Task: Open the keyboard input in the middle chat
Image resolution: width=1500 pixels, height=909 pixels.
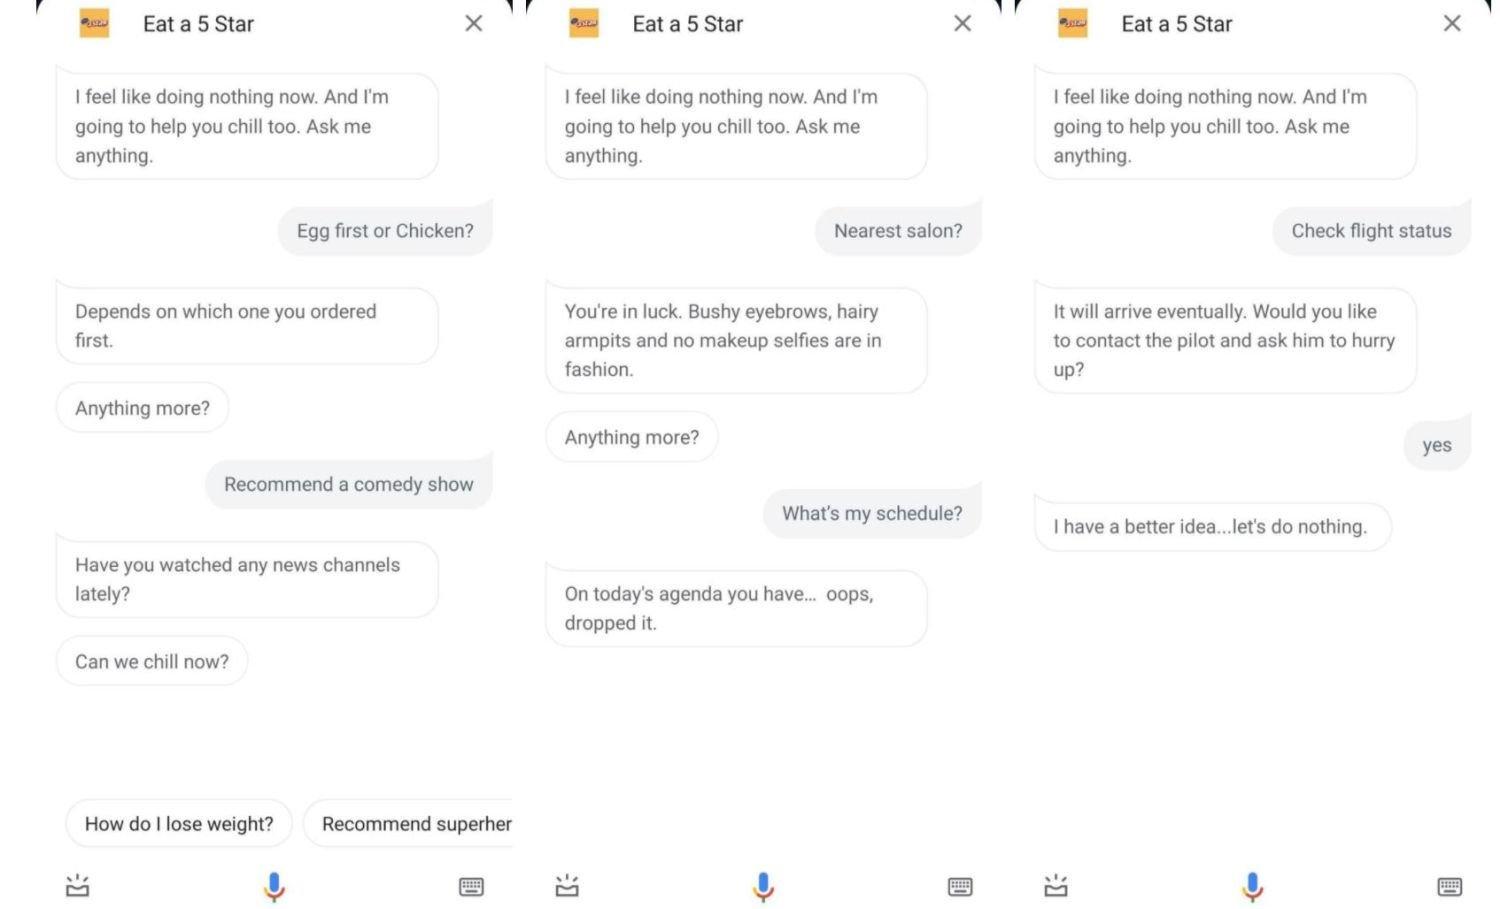Action: pos(960,886)
